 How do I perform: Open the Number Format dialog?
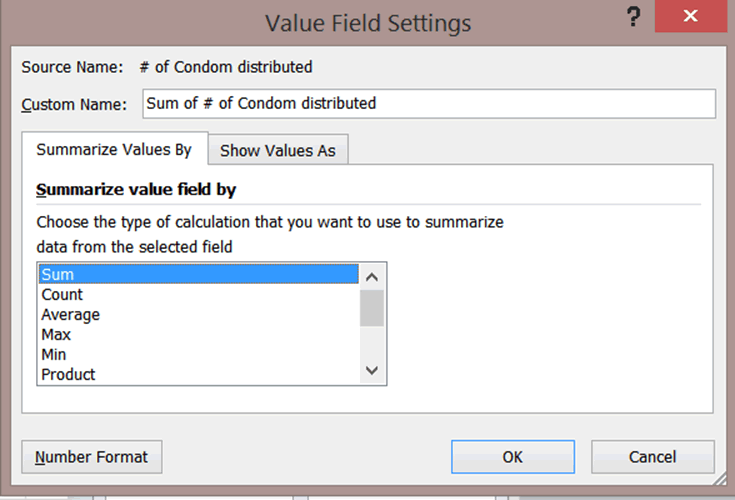92,457
